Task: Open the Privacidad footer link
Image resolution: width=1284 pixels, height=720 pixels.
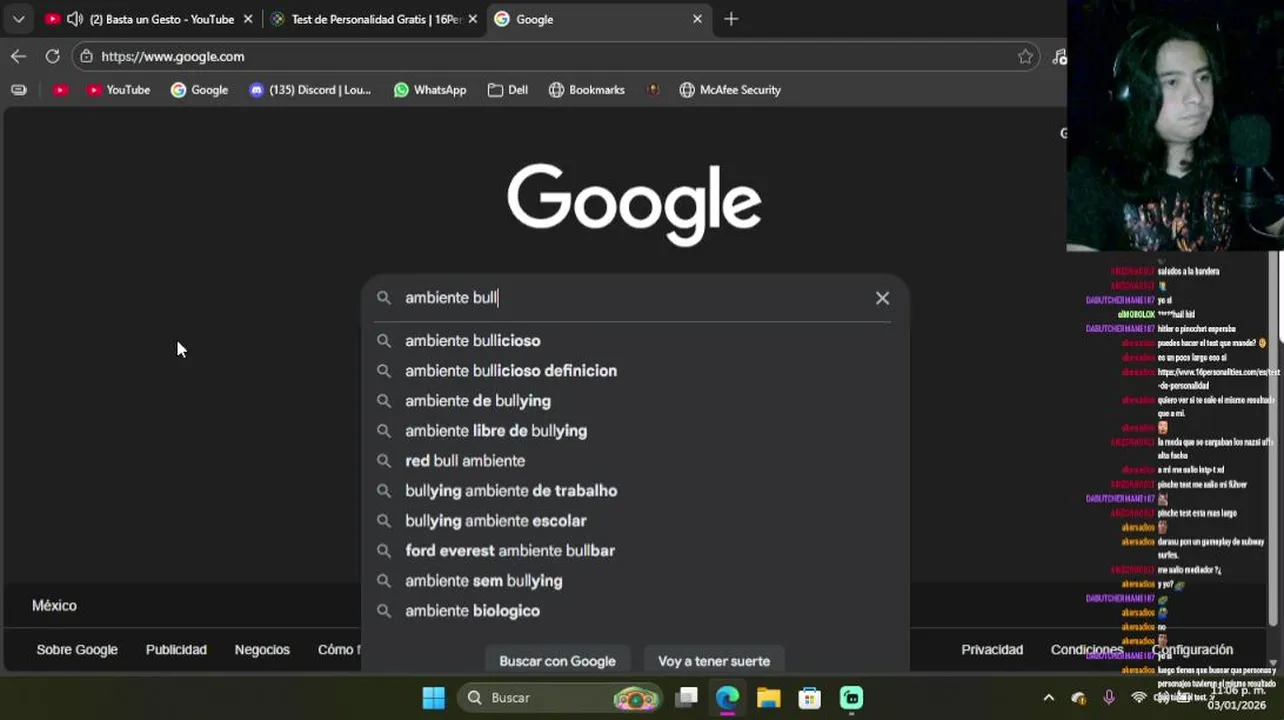Action: click(x=992, y=650)
